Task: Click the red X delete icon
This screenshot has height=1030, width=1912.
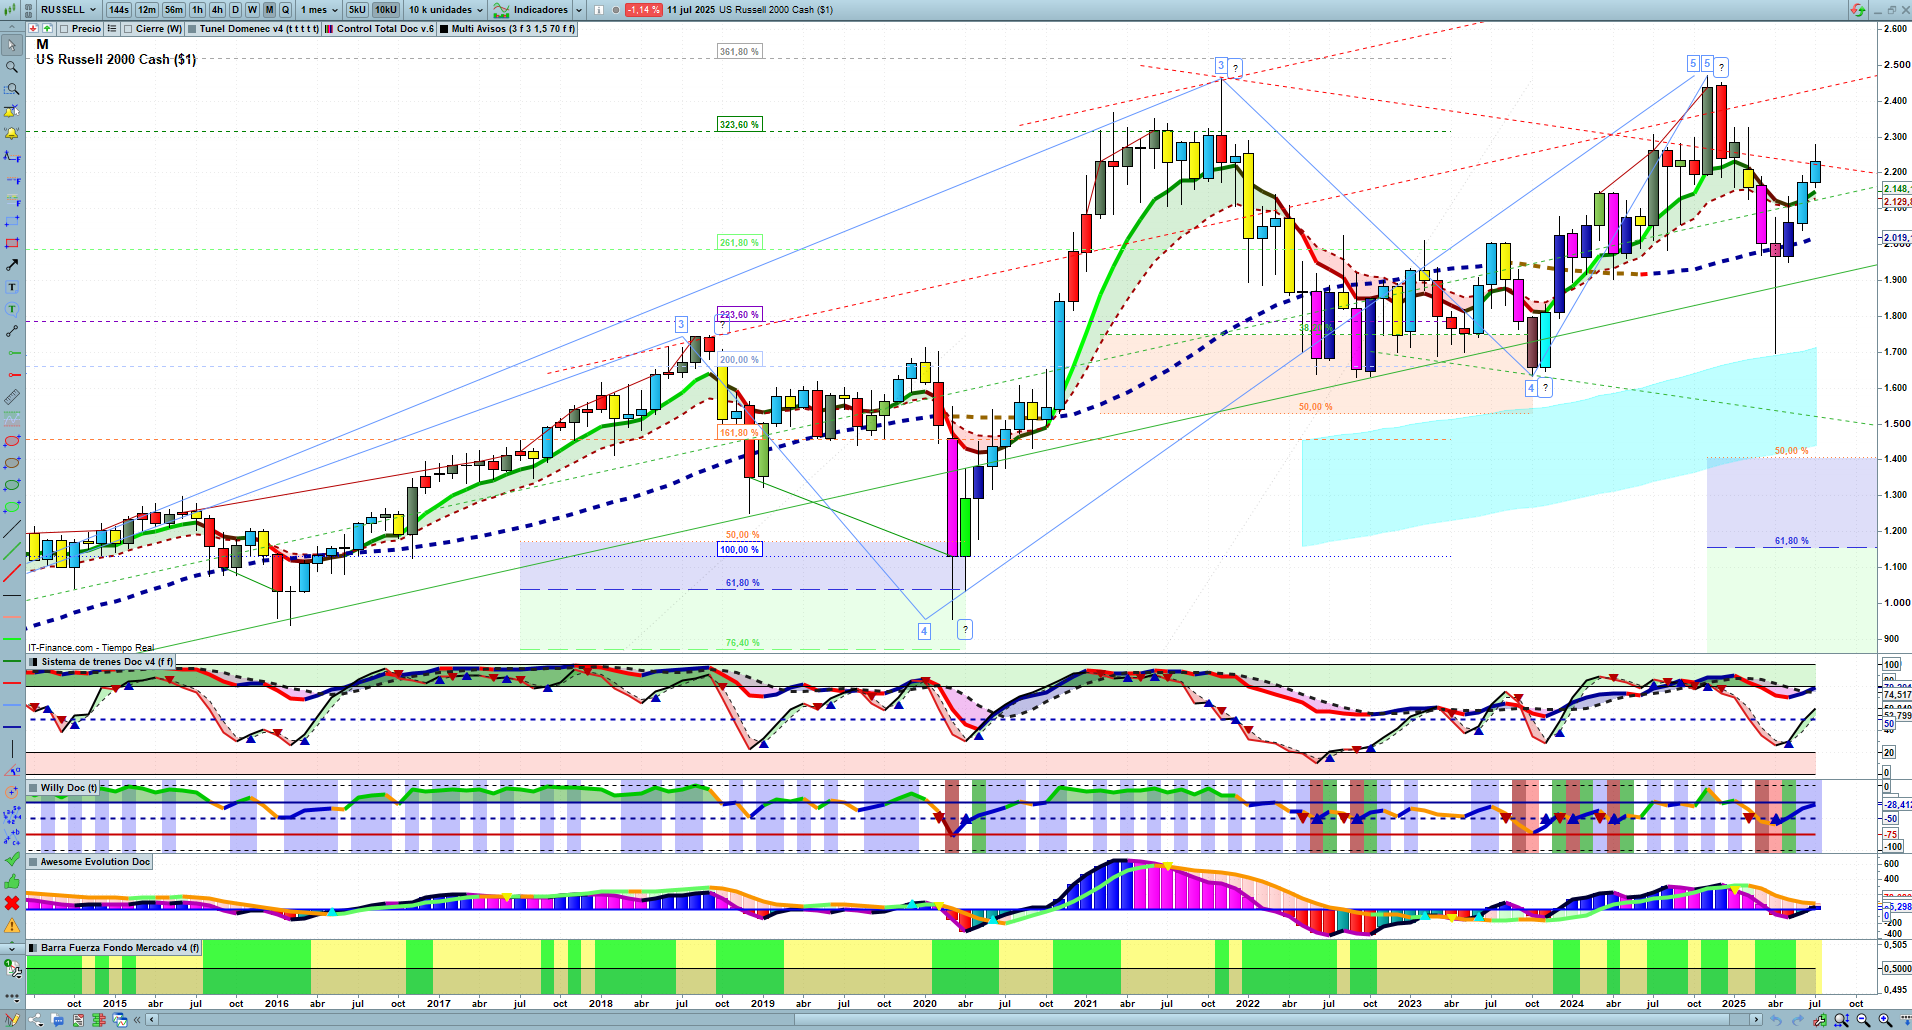Action: [12, 903]
